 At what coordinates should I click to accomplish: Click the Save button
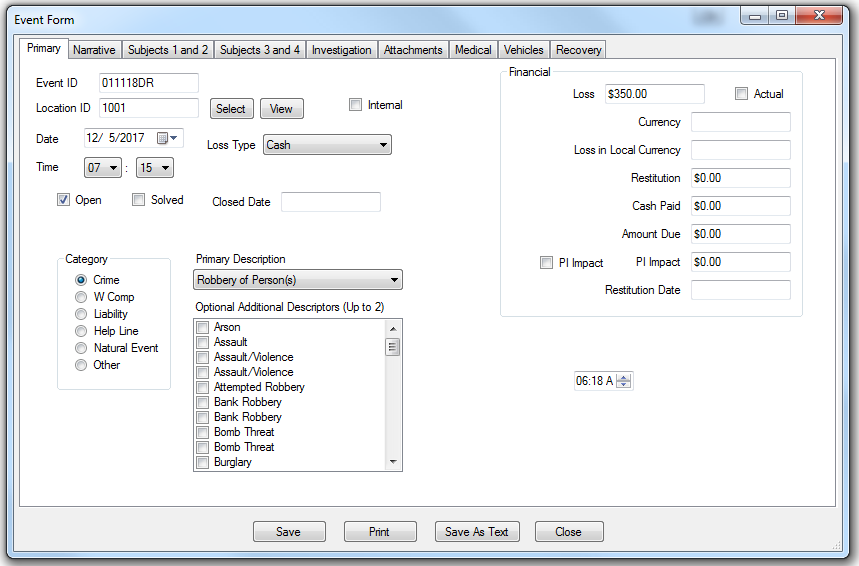[289, 532]
